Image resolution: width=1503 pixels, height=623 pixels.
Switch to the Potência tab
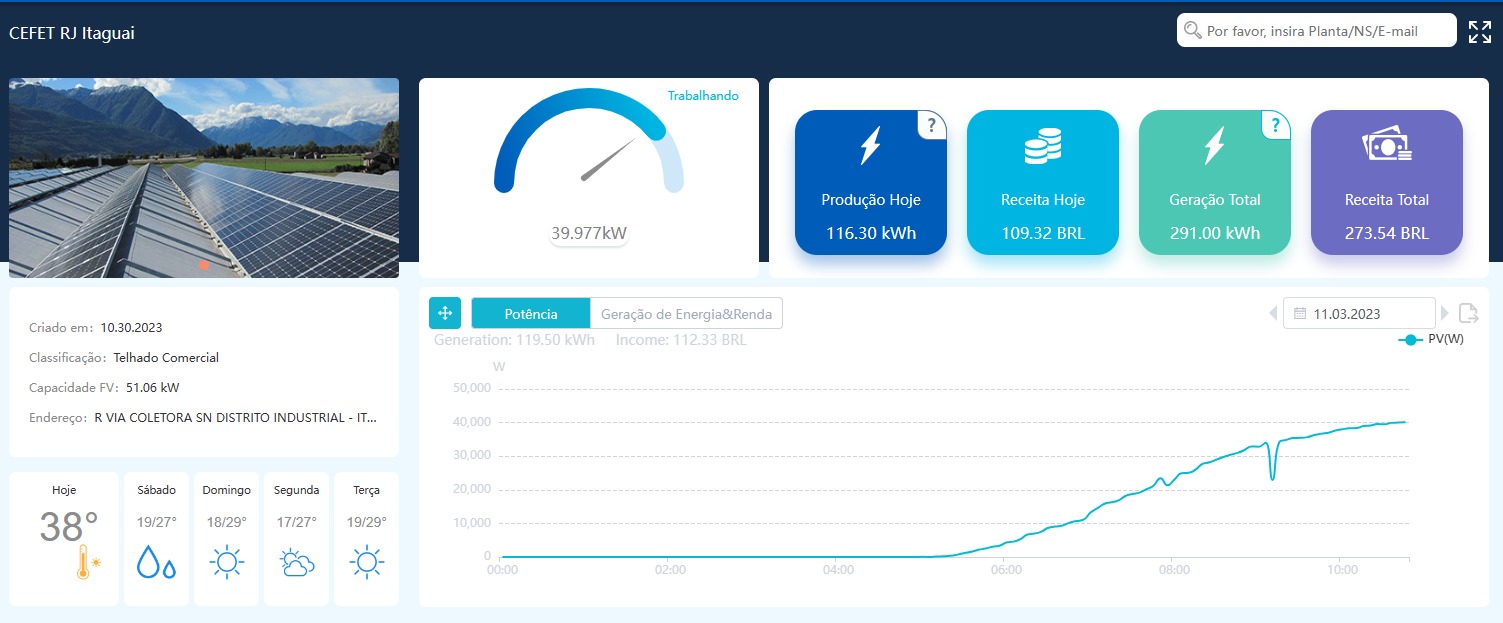pyautogui.click(x=531, y=313)
